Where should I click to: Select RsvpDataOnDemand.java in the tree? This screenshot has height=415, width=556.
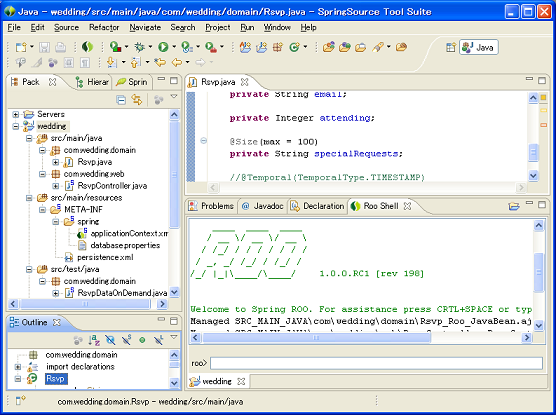[122, 293]
